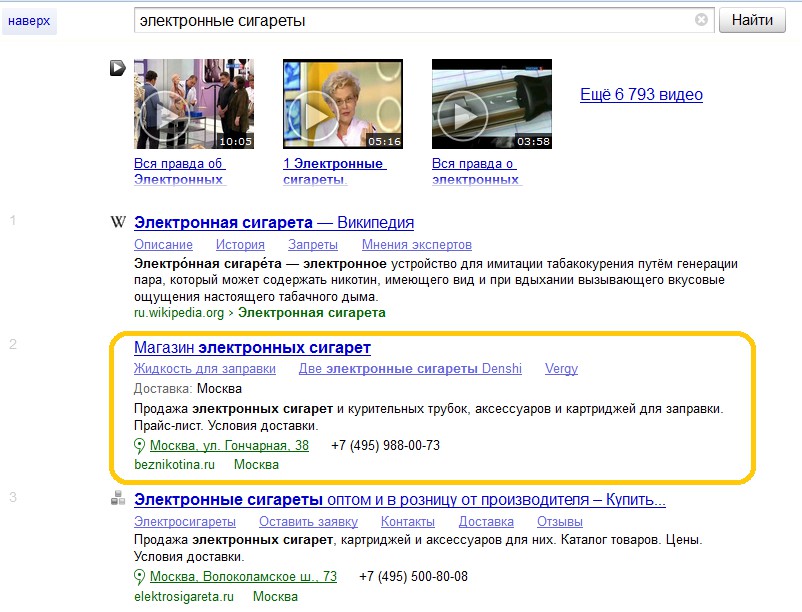Open the Электросигареты sitelink
This screenshot has height=612, width=802.
click(x=185, y=522)
